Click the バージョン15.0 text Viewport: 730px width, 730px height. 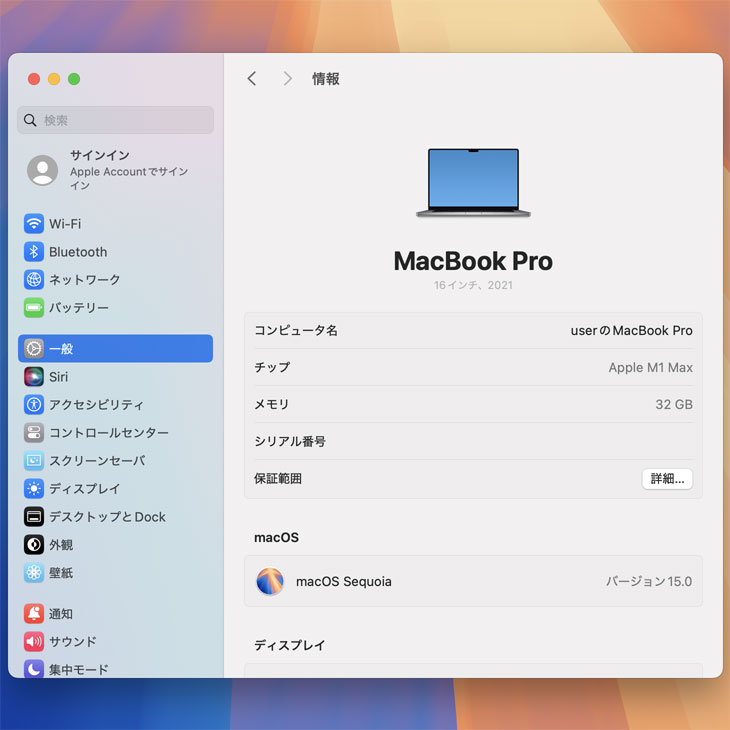point(649,581)
